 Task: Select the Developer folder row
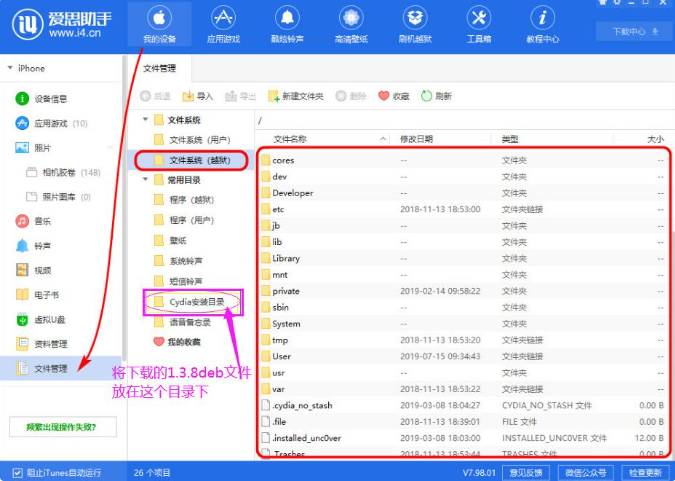(x=463, y=193)
